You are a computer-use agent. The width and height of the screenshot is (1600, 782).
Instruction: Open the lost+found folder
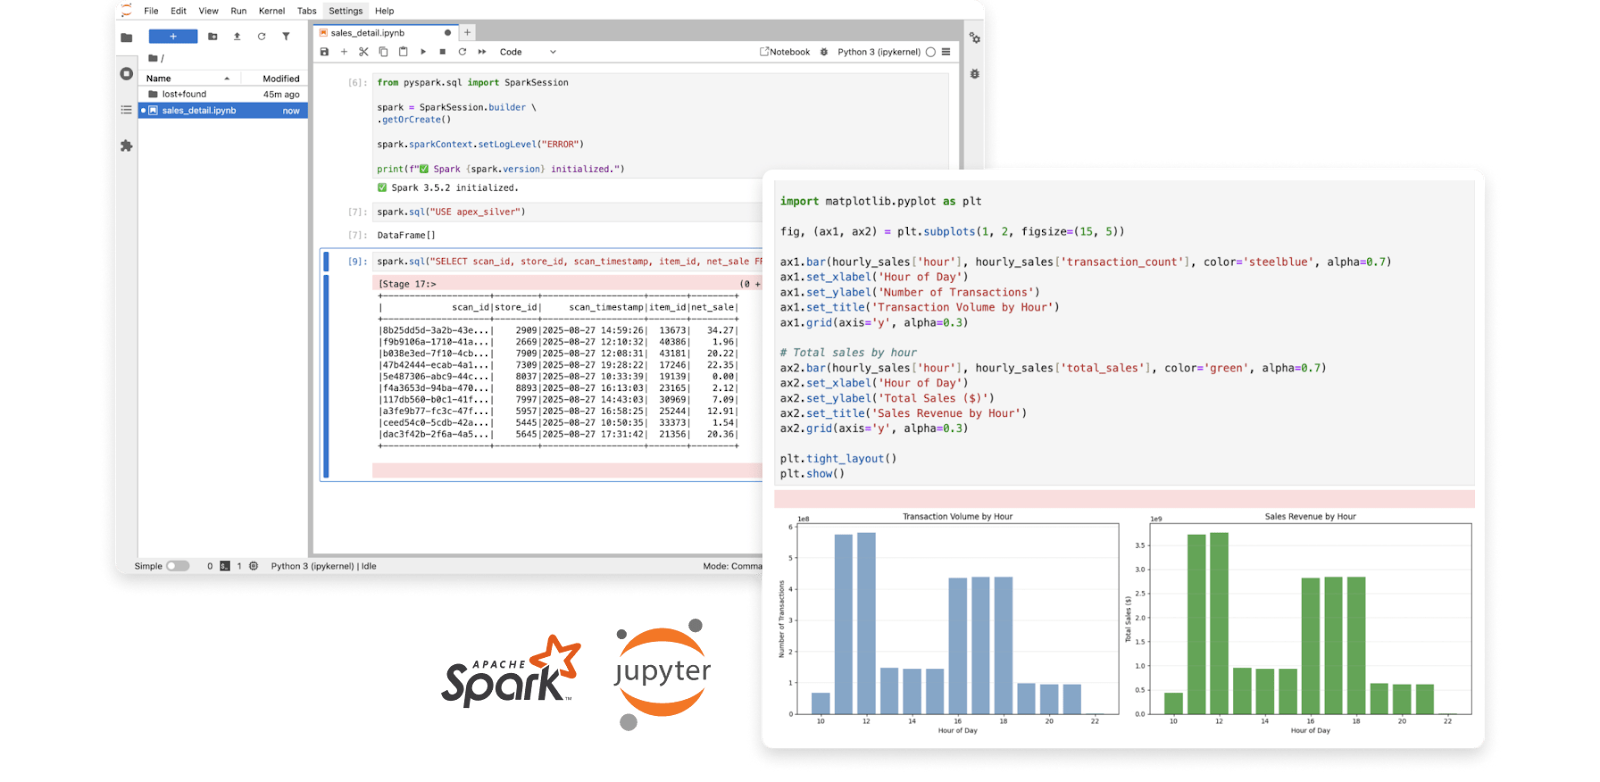pos(223,94)
